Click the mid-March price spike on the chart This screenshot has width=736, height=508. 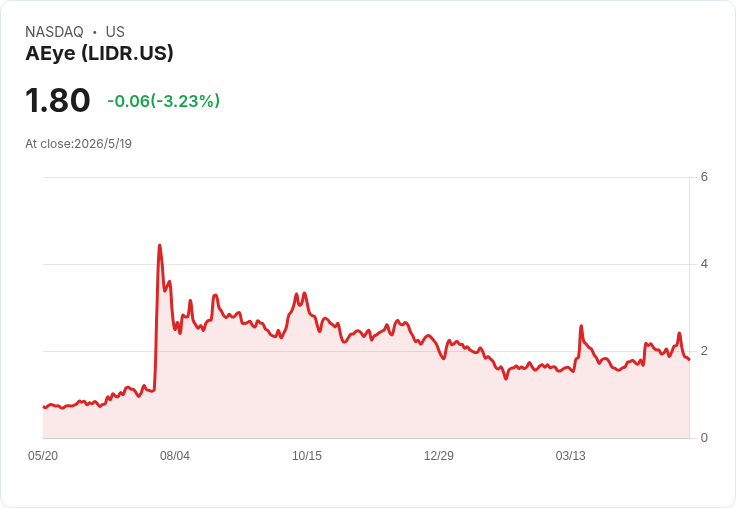point(581,326)
